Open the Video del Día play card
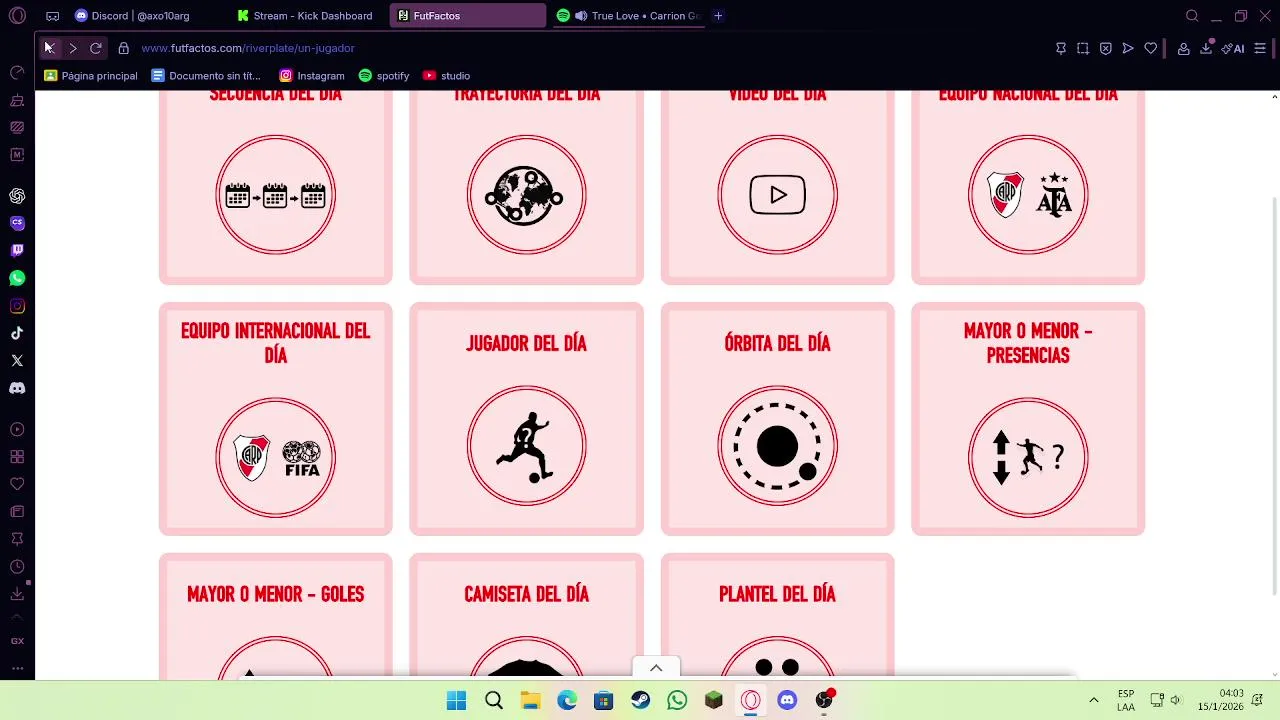Screen dimensions: 1280x720 777,186
